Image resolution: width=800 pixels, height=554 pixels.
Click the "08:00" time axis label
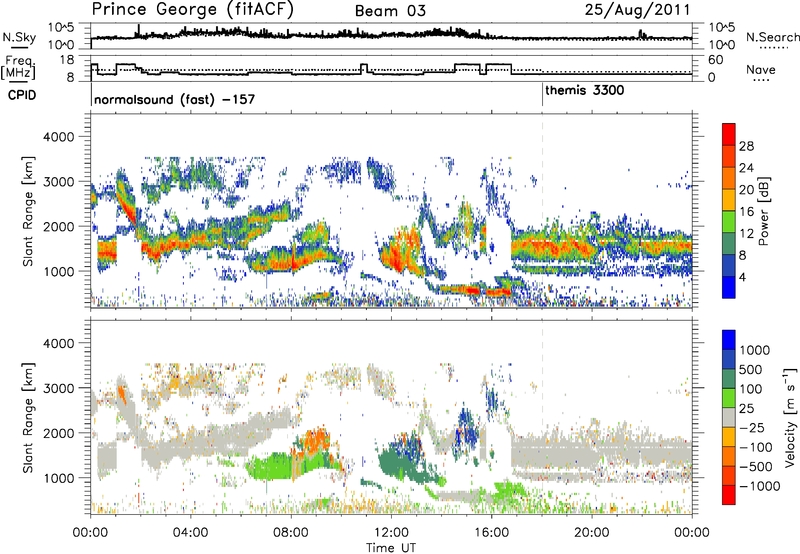coord(291,533)
